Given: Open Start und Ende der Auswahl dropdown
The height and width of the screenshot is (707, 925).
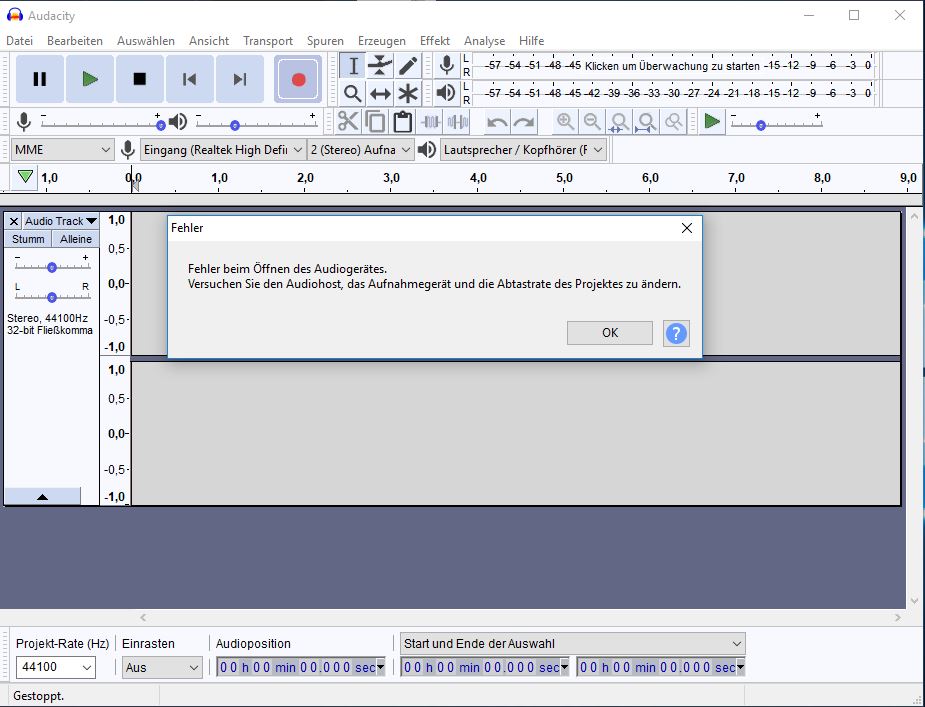Looking at the screenshot, I should [x=572, y=643].
